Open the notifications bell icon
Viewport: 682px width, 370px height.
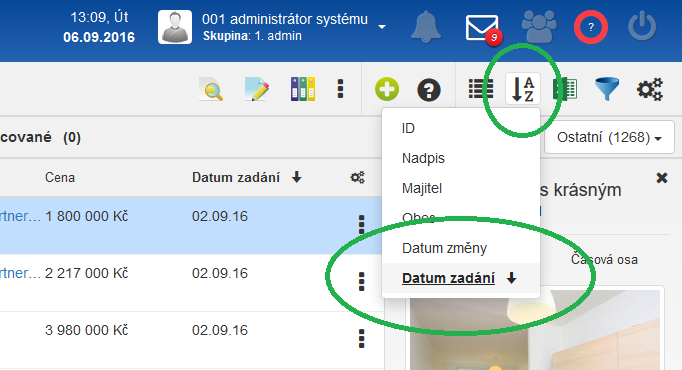426,27
